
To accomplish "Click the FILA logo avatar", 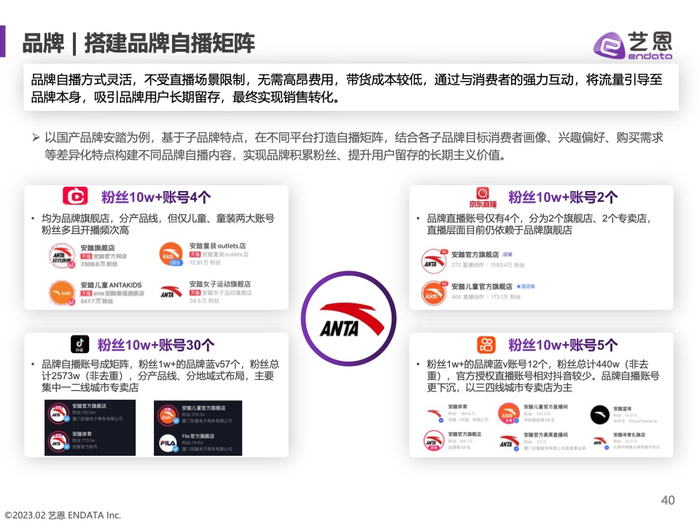I will click(x=168, y=443).
